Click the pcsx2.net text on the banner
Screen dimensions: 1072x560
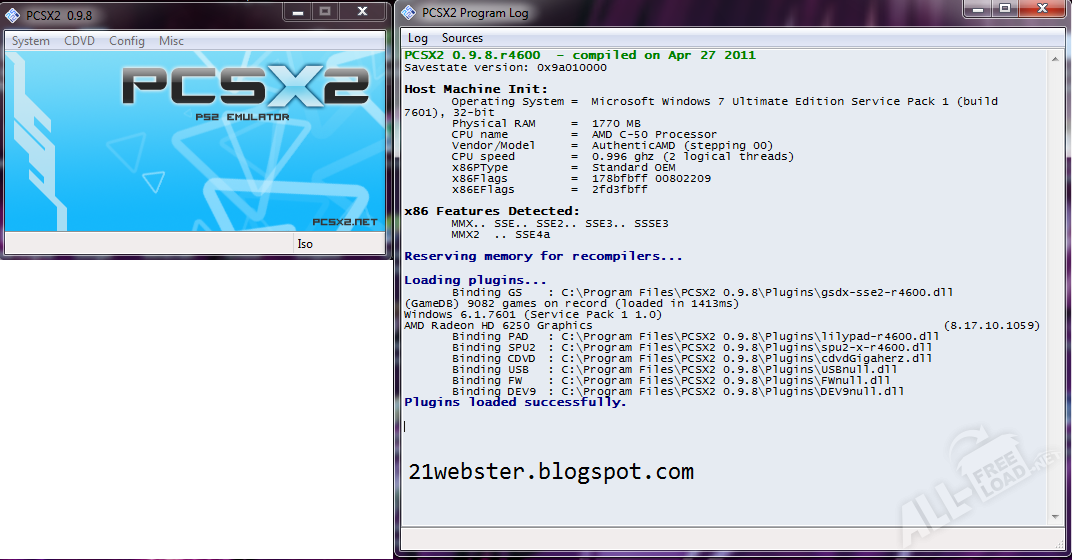tap(344, 222)
